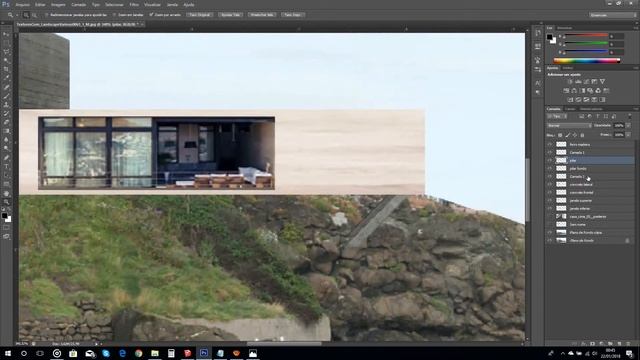Image resolution: width=640 pixels, height=360 pixels.
Task: Open the tool preset picker arrow
Action: [17, 15]
